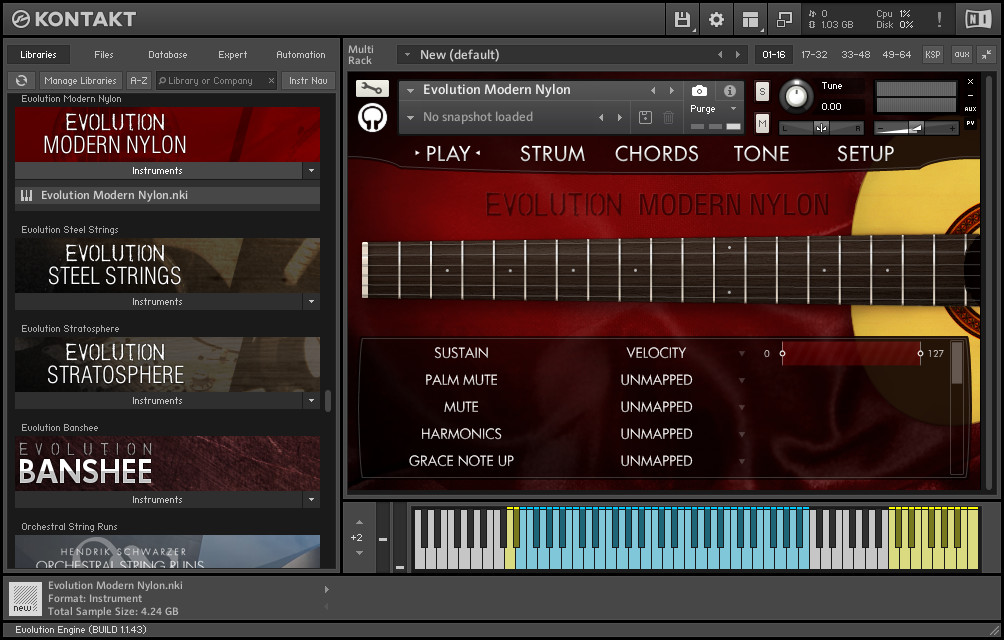Toggle Instr Nav pane
This screenshot has width=1004, height=640.
coord(308,81)
